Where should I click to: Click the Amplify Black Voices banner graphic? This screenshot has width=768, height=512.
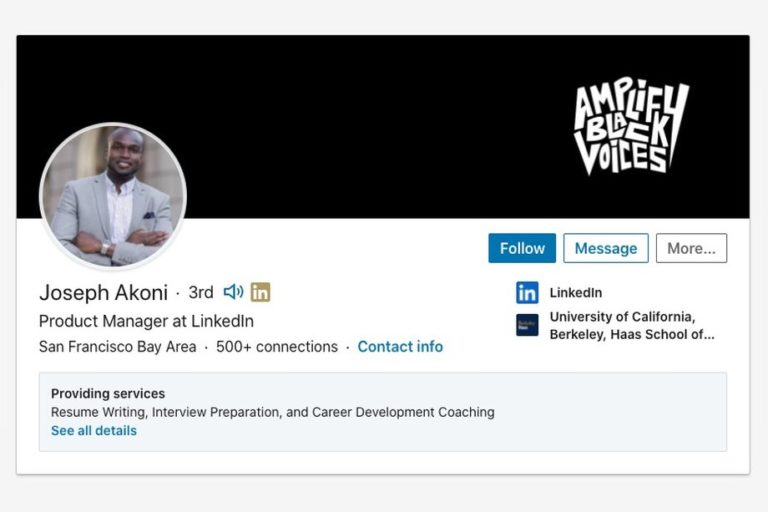click(631, 126)
